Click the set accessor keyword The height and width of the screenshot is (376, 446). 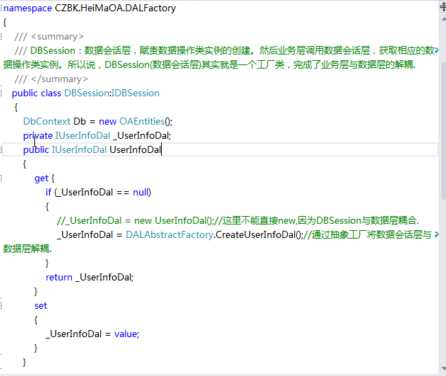[41, 306]
